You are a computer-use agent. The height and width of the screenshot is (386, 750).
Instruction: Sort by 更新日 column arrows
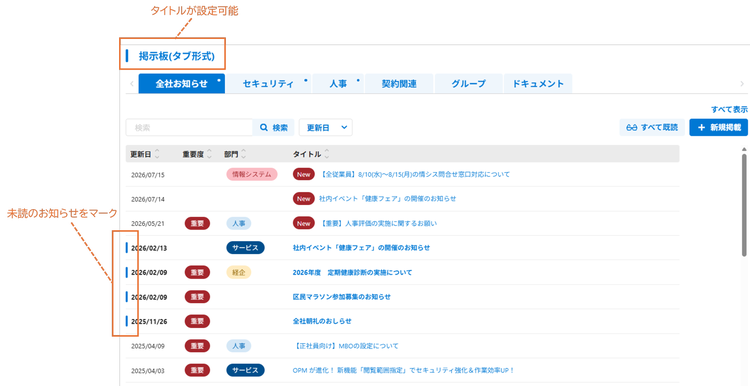157,154
